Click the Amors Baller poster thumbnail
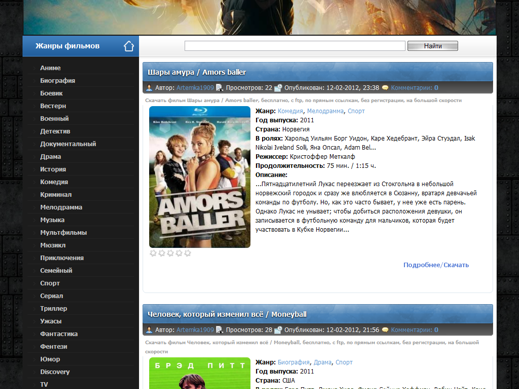This screenshot has height=389, width=519. [x=200, y=177]
